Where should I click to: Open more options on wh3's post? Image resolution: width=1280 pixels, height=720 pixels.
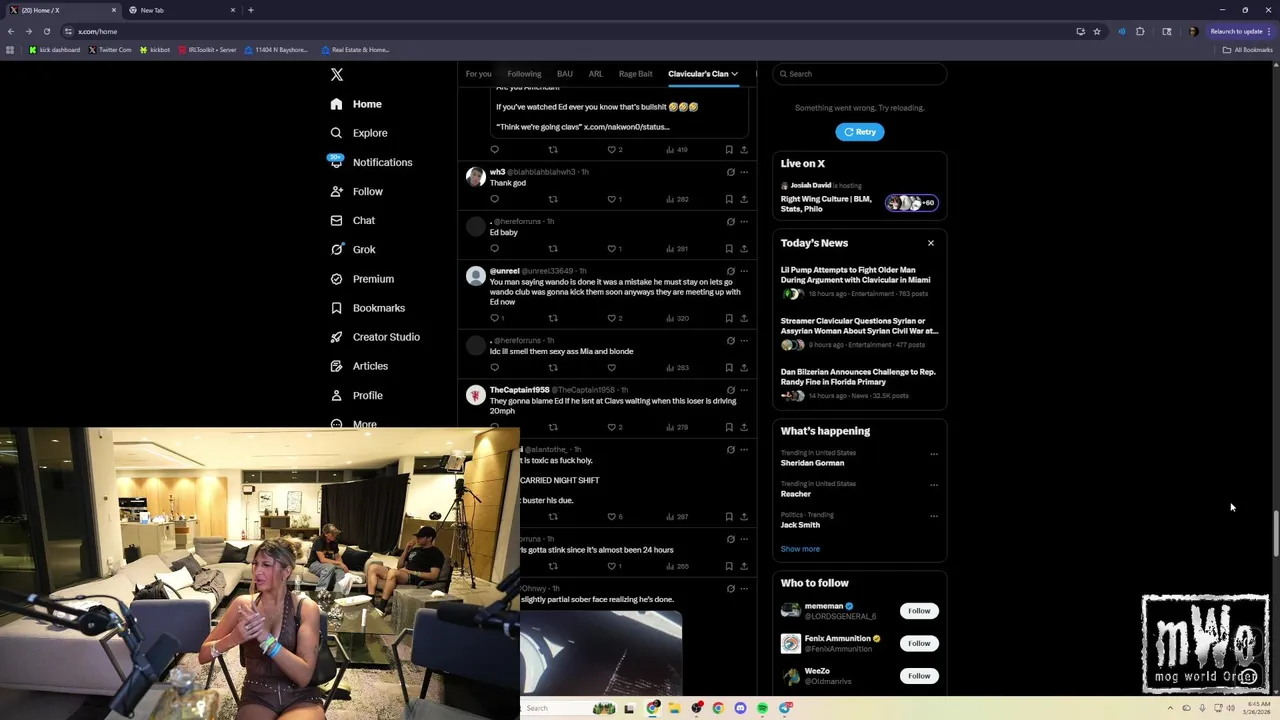pyautogui.click(x=743, y=172)
